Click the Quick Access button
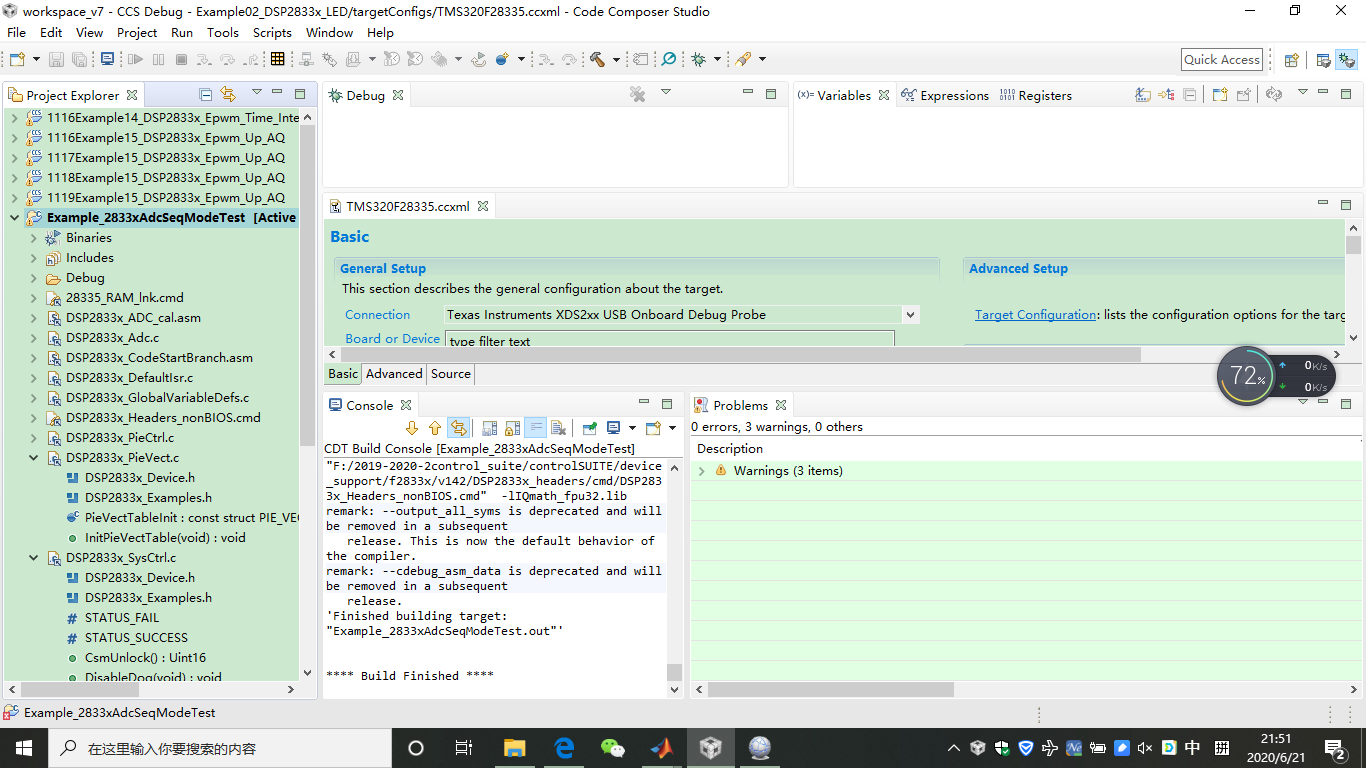 coord(1221,59)
